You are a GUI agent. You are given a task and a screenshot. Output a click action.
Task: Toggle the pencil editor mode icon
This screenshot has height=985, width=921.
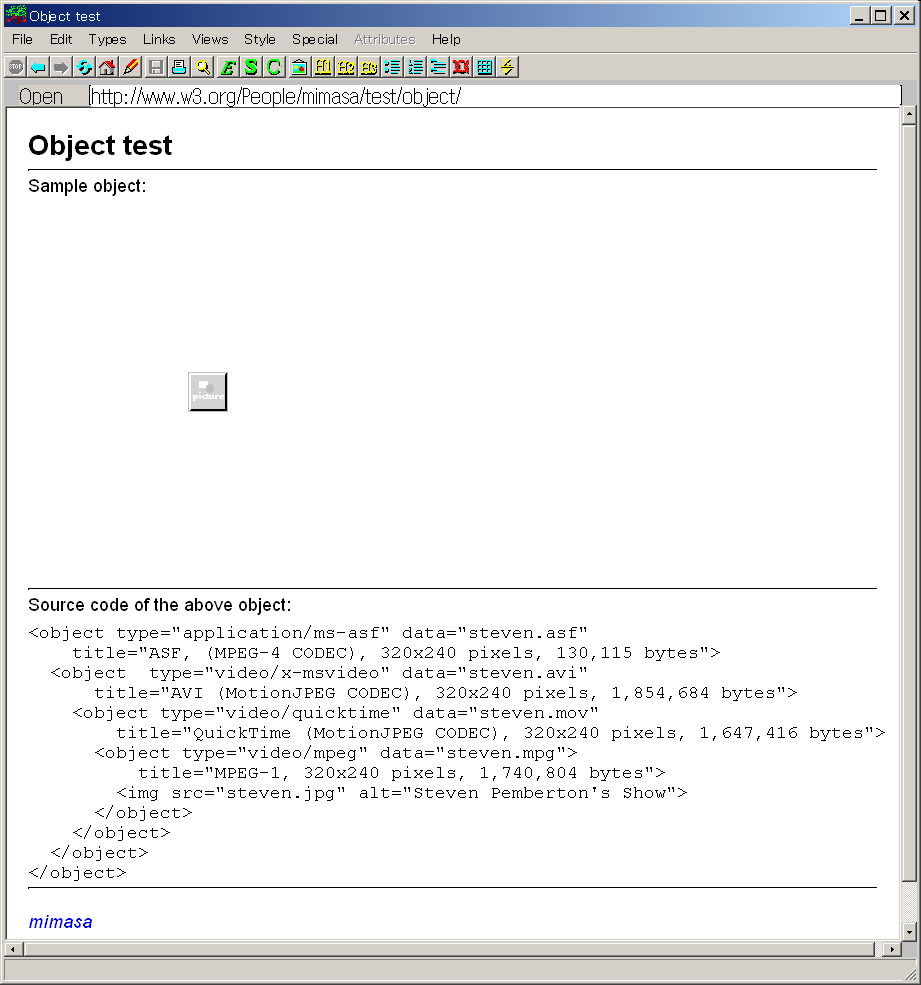pyautogui.click(x=130, y=67)
